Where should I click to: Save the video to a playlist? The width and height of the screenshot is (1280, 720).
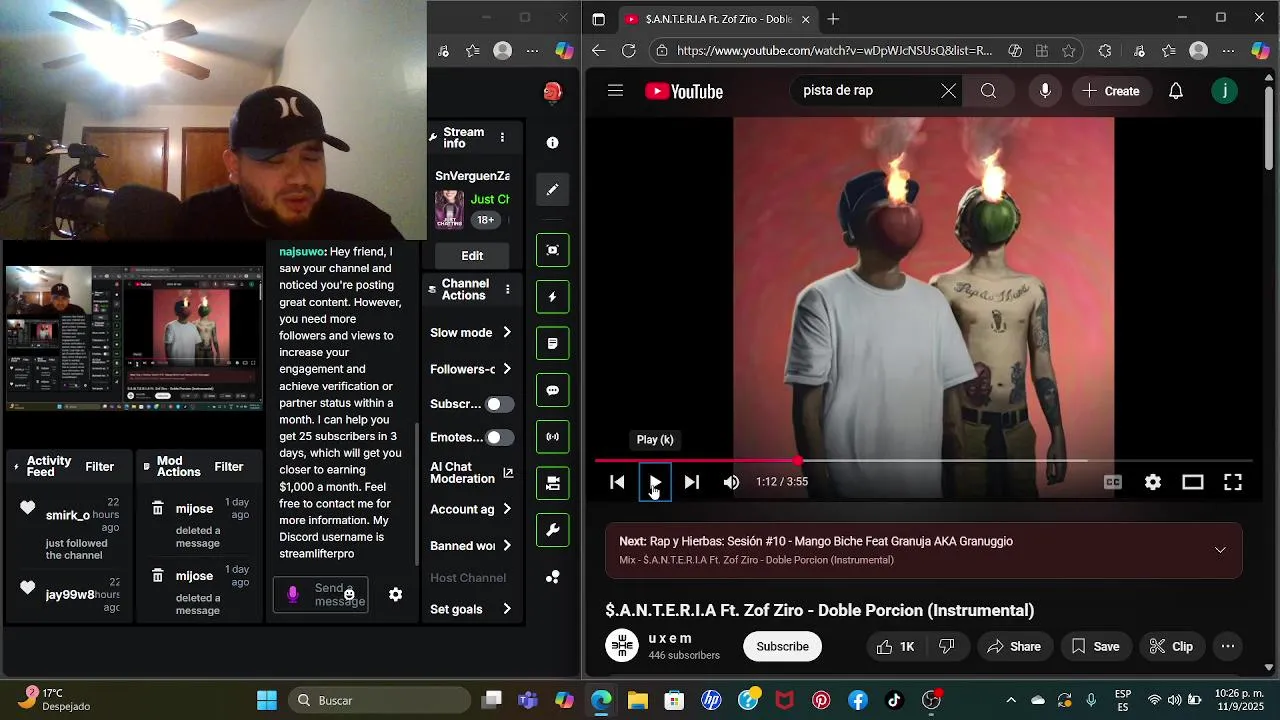coord(1095,647)
